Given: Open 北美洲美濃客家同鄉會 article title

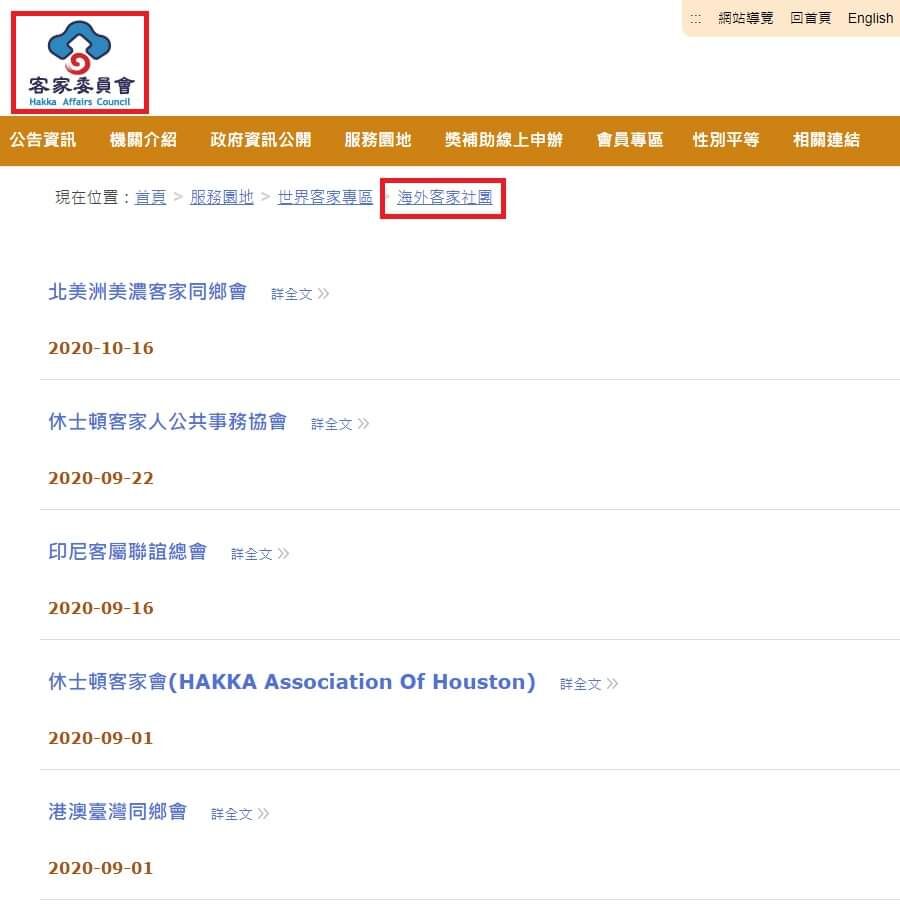Looking at the screenshot, I should click(147, 292).
